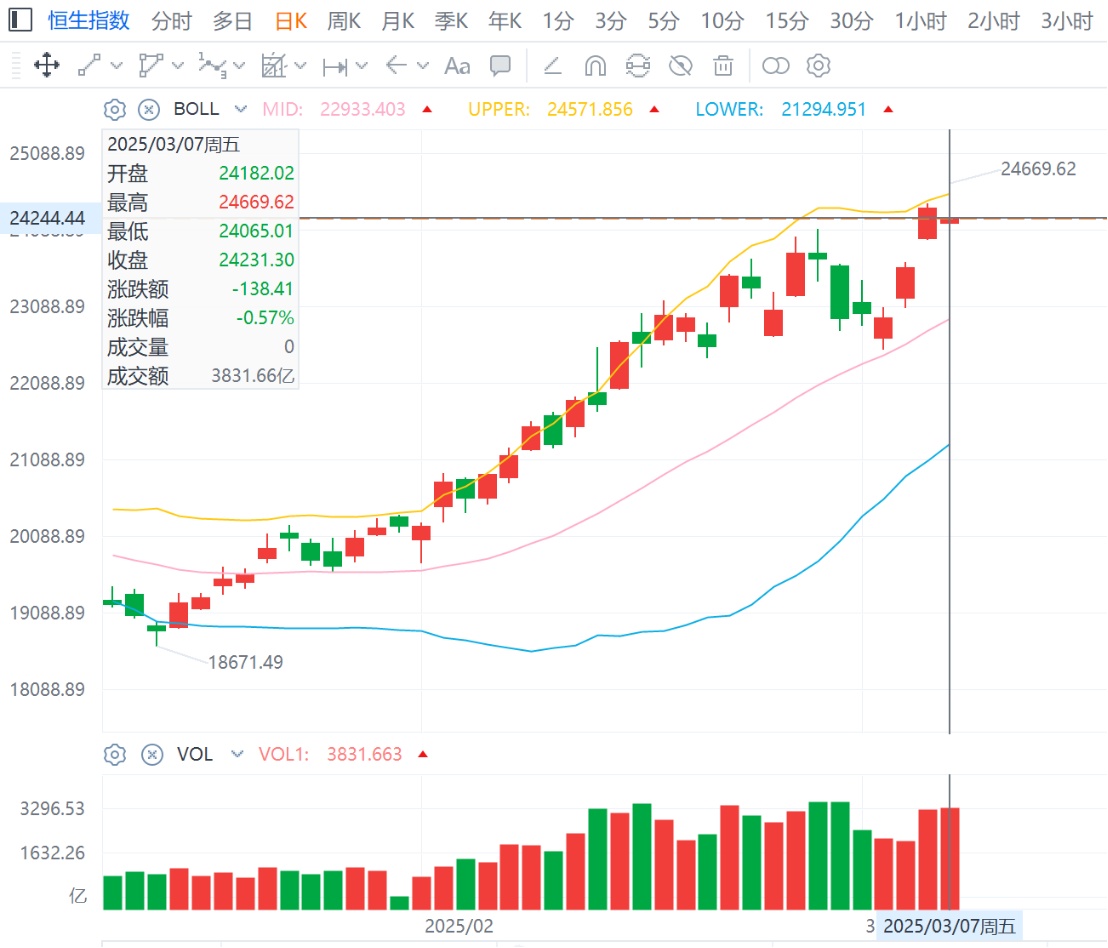Open BOLL indicator settings gear

pos(114,109)
